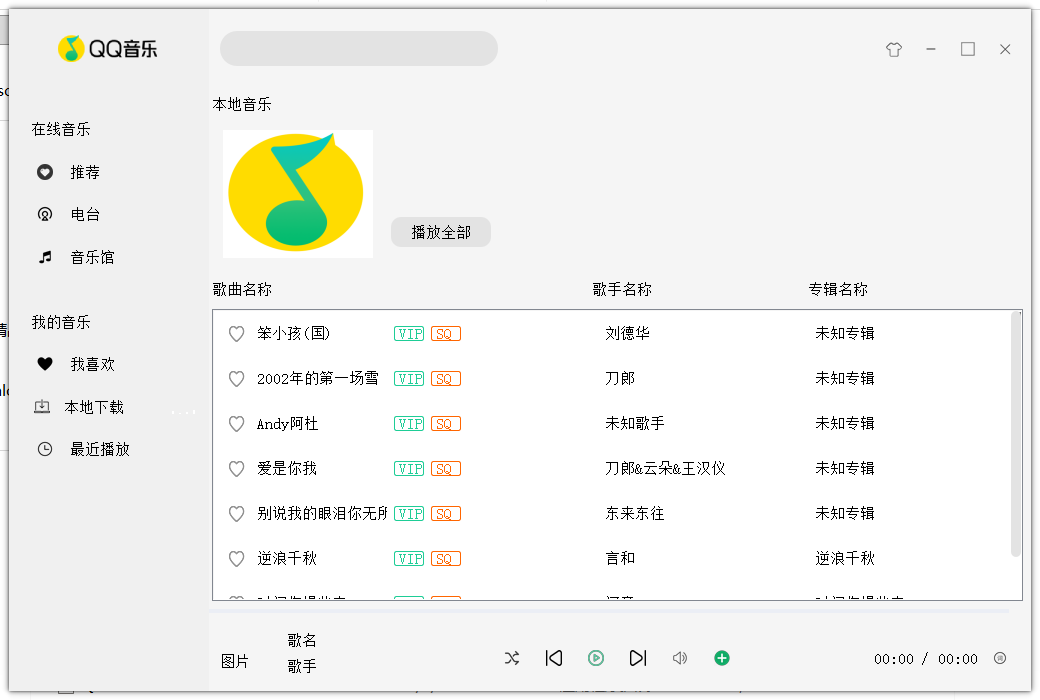This screenshot has width=1040, height=700.
Task: View the 最近播放 history
Action: pyautogui.click(x=99, y=449)
